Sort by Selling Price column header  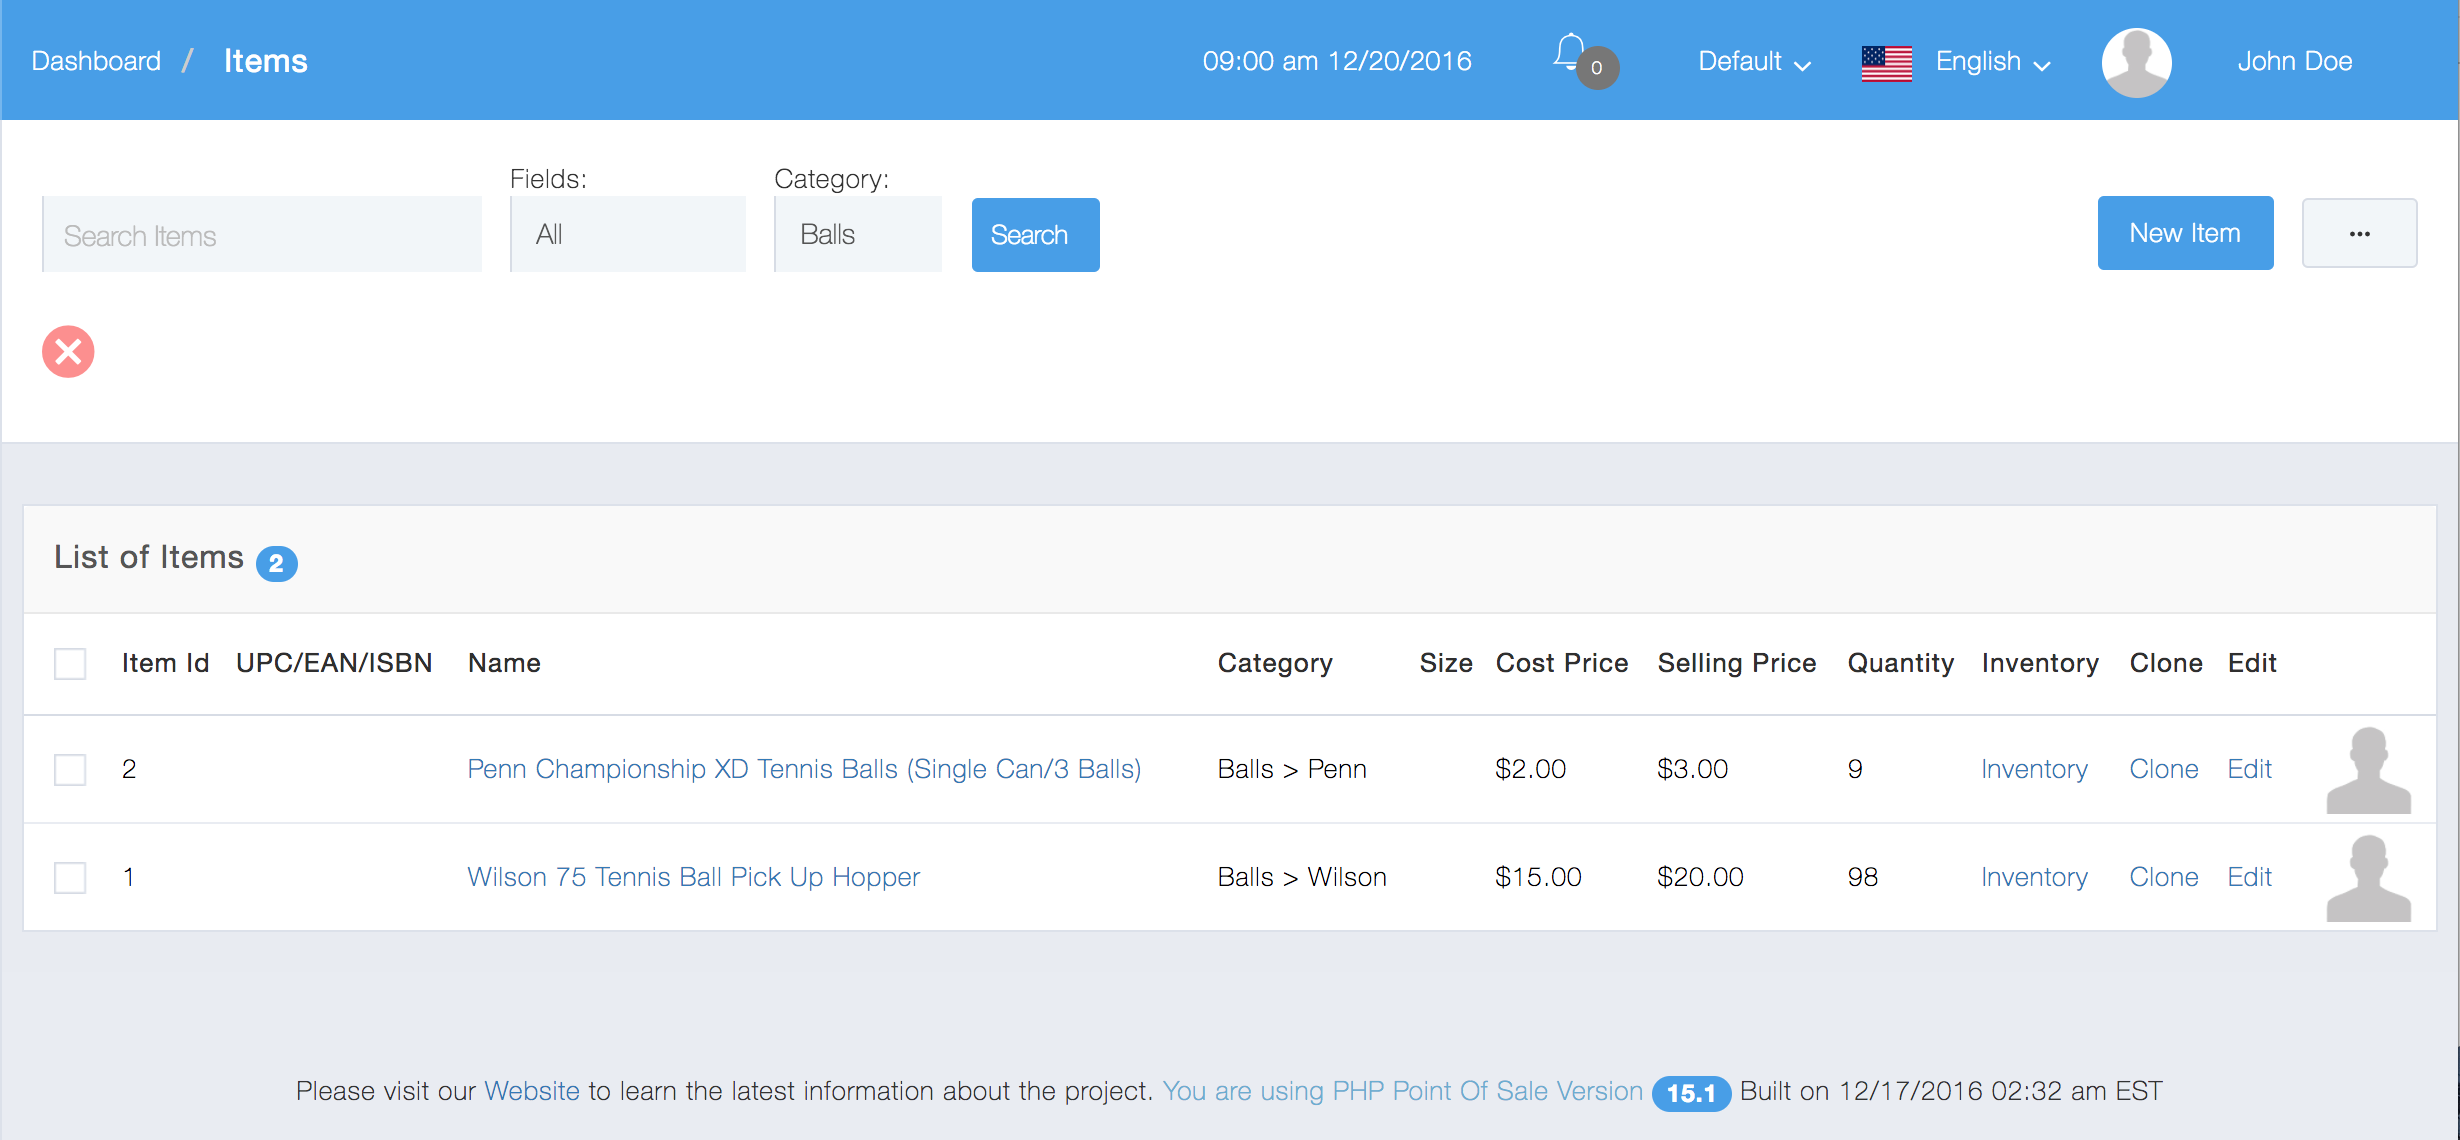(1736, 663)
